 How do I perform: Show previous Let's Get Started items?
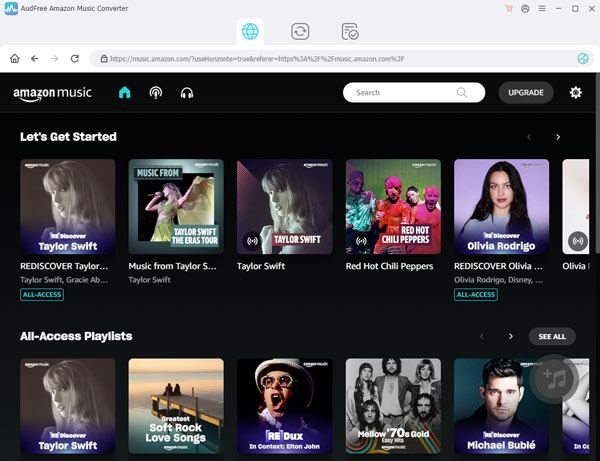tap(529, 137)
